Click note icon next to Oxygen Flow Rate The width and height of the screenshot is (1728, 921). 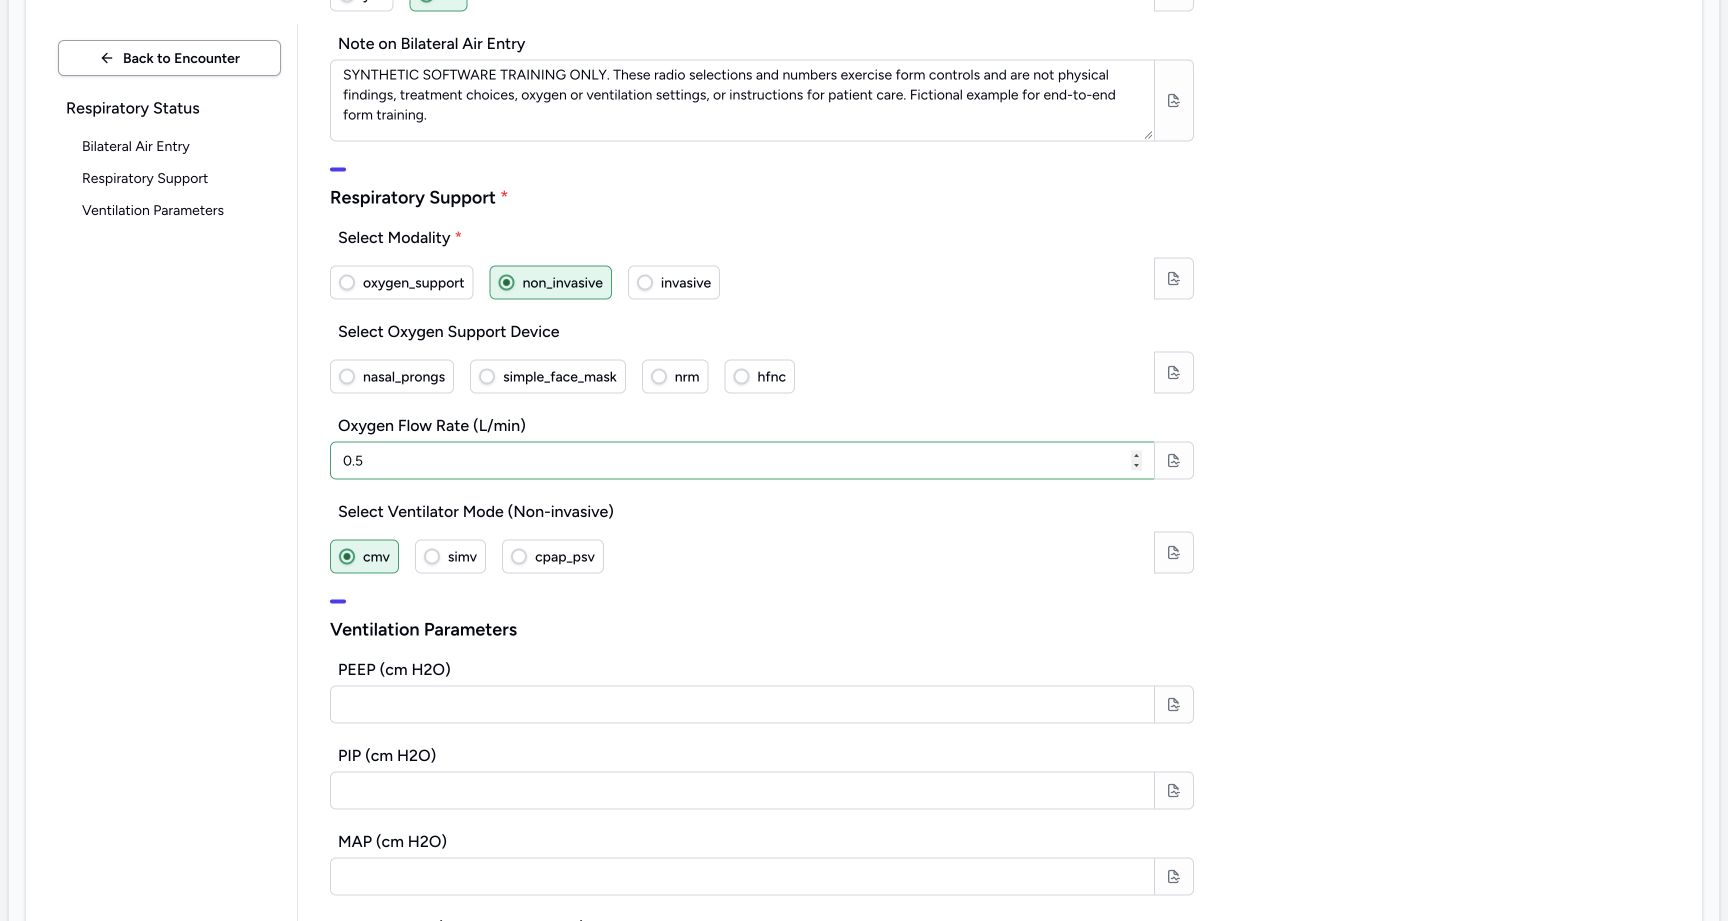coord(1173,461)
